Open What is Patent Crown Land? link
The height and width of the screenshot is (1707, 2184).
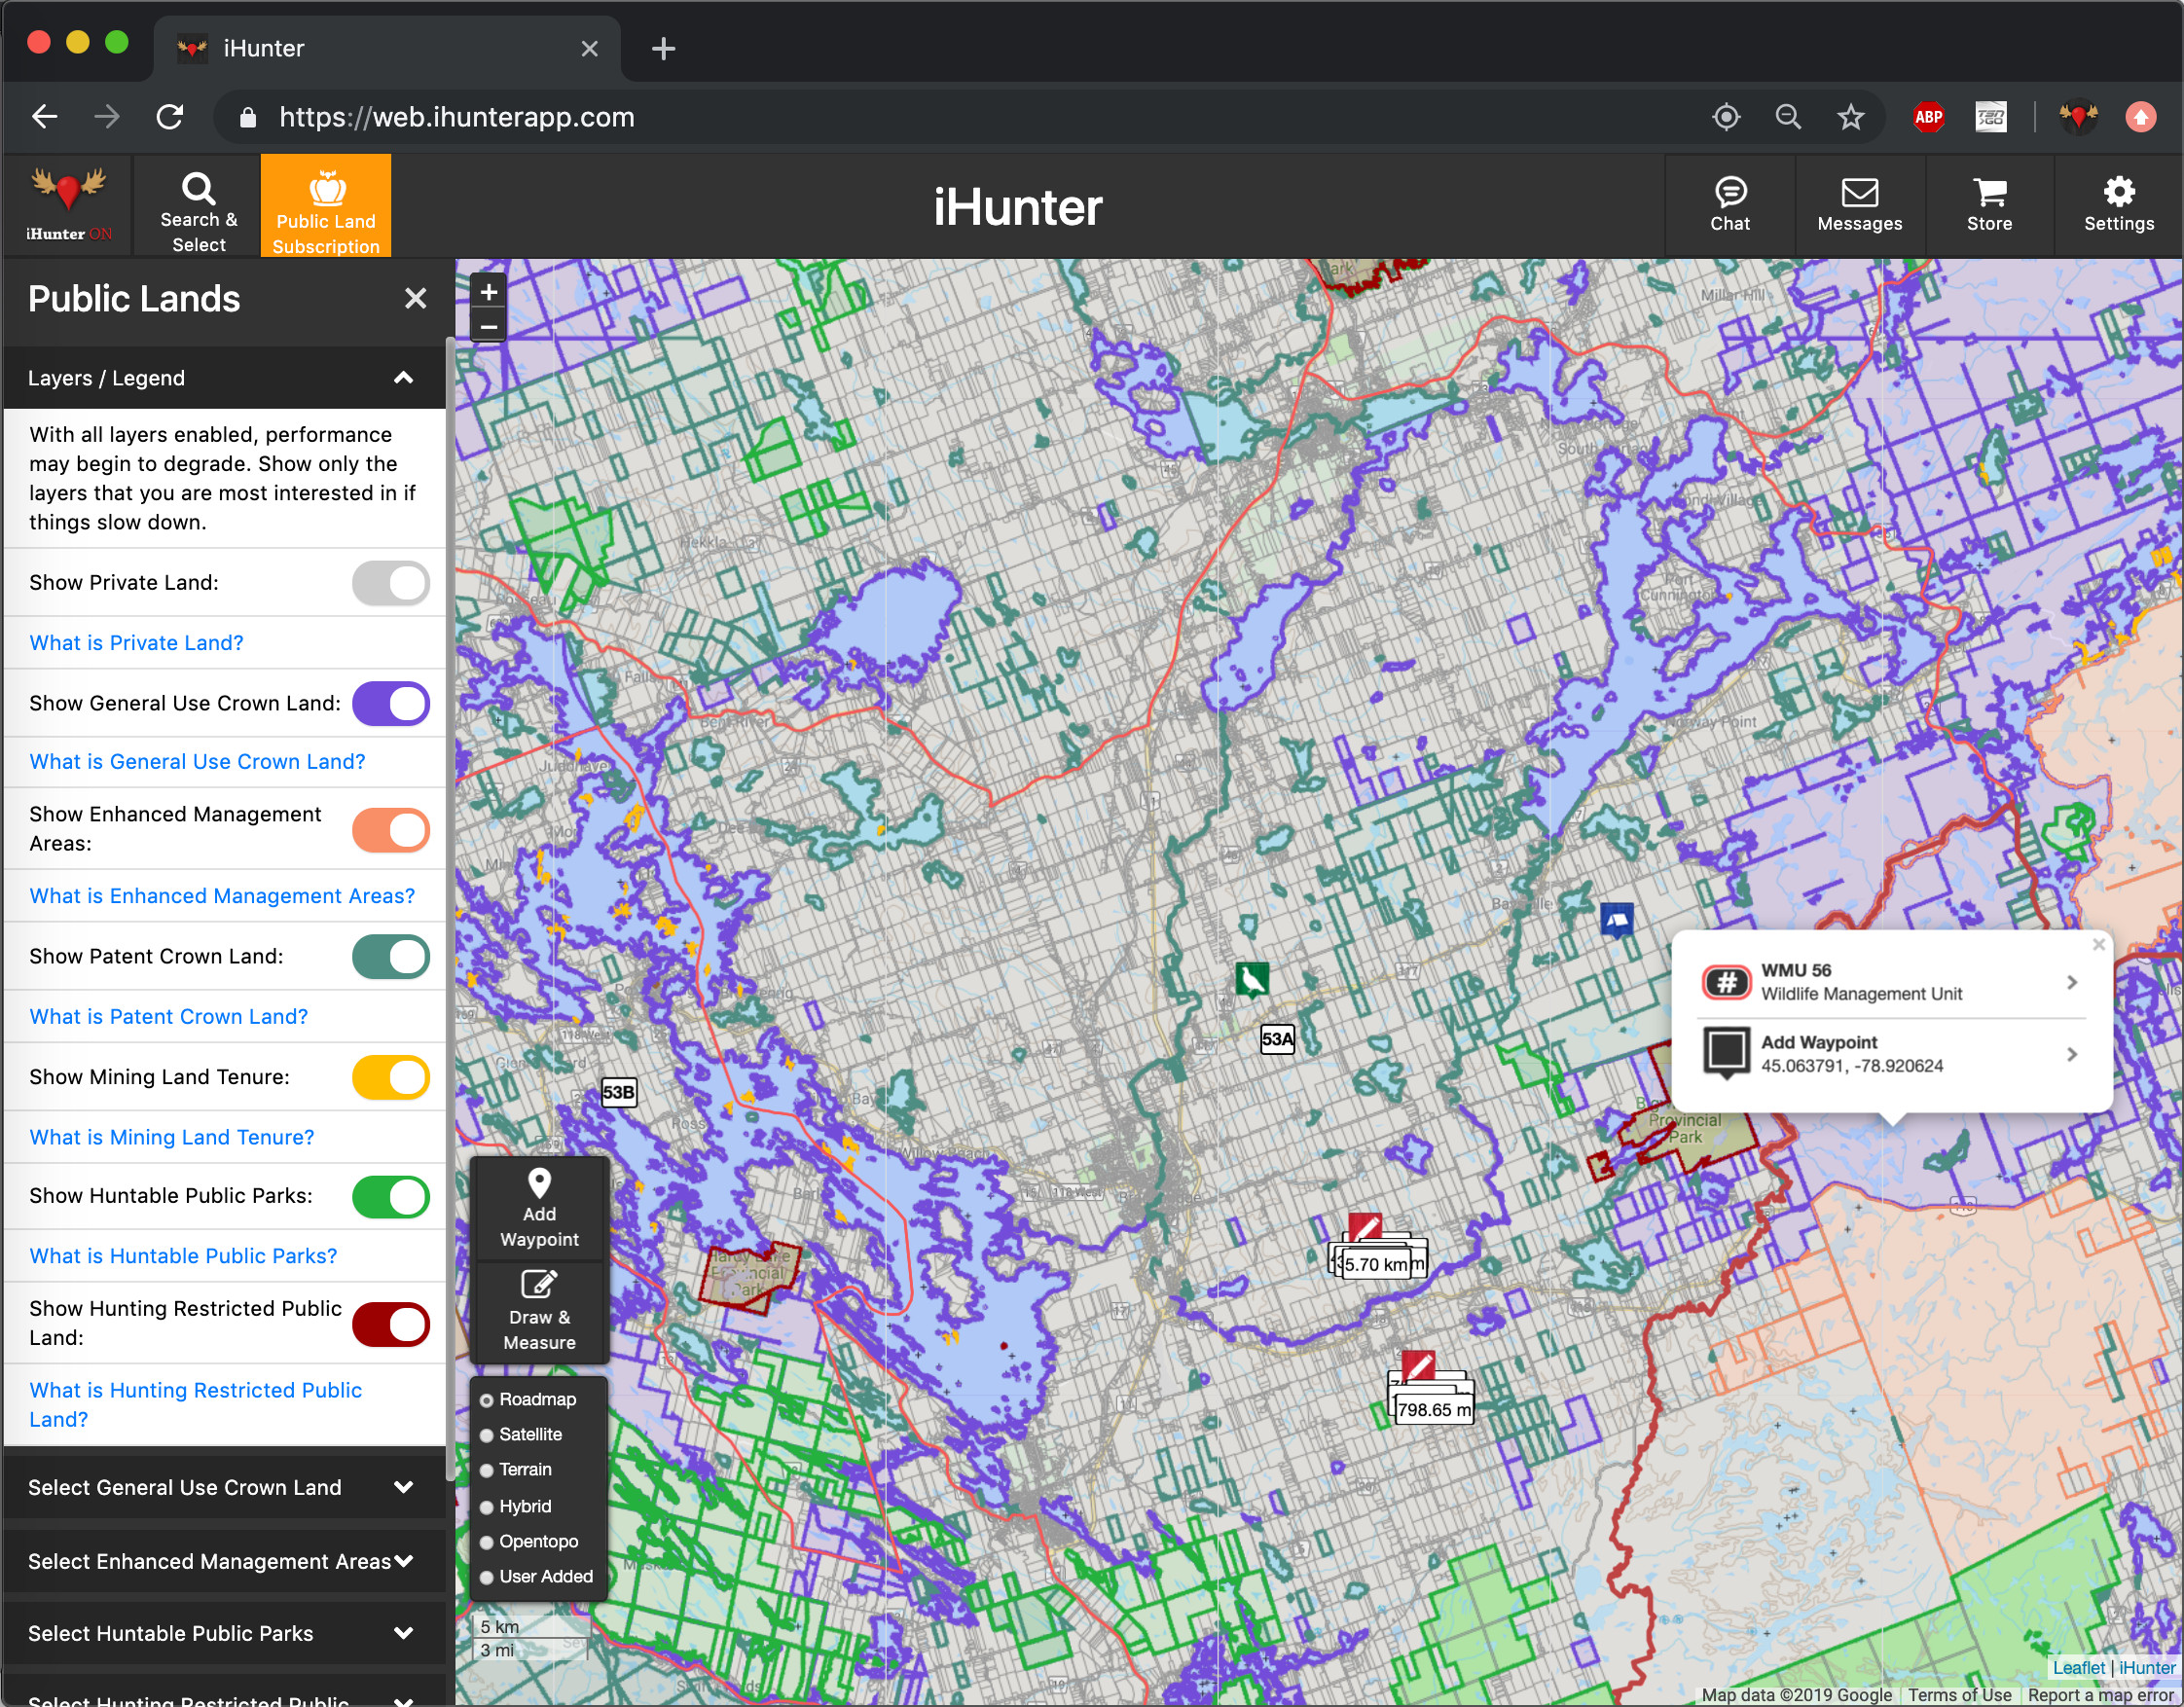point(168,1017)
